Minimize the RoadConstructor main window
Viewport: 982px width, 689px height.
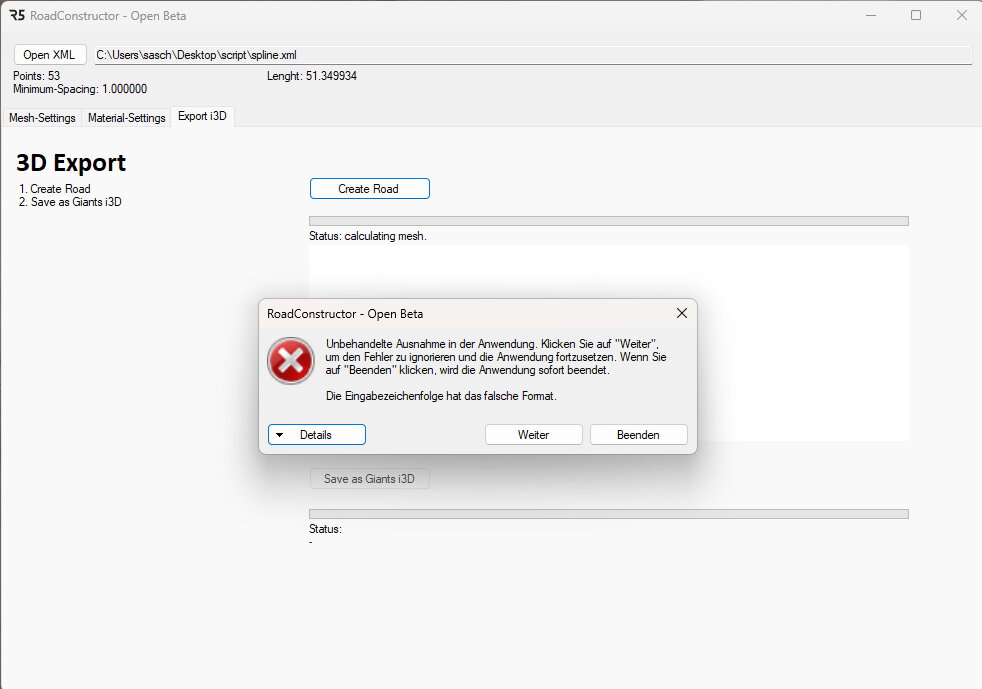(x=870, y=16)
